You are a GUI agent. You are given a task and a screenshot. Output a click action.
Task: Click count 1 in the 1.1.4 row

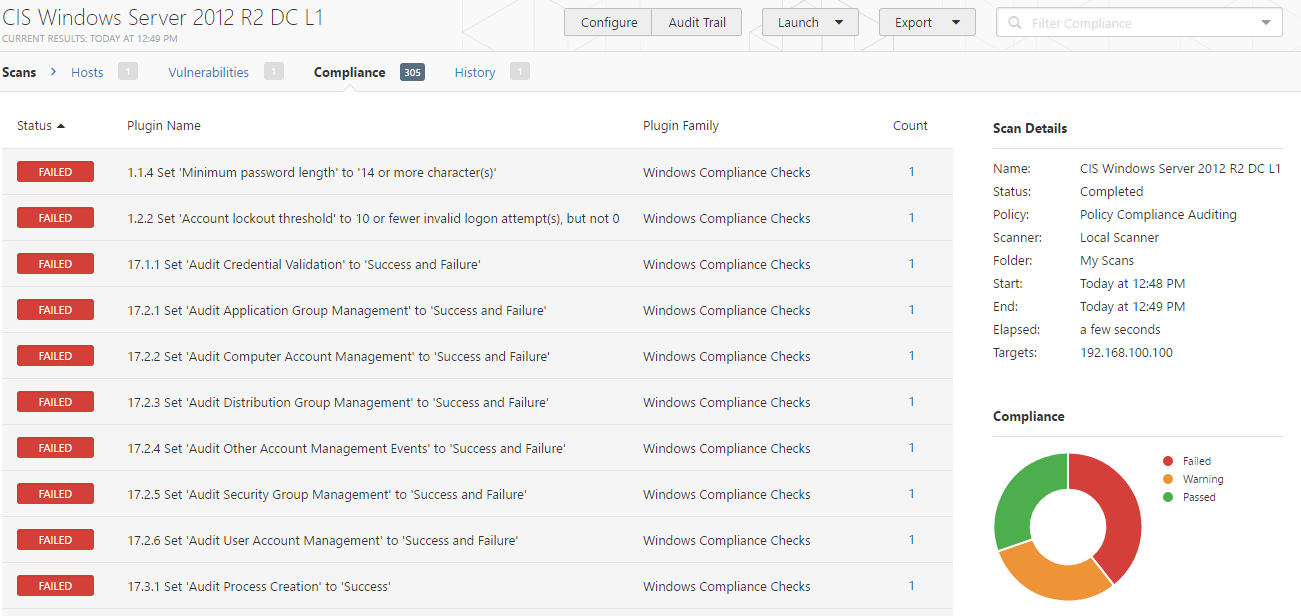[912, 172]
